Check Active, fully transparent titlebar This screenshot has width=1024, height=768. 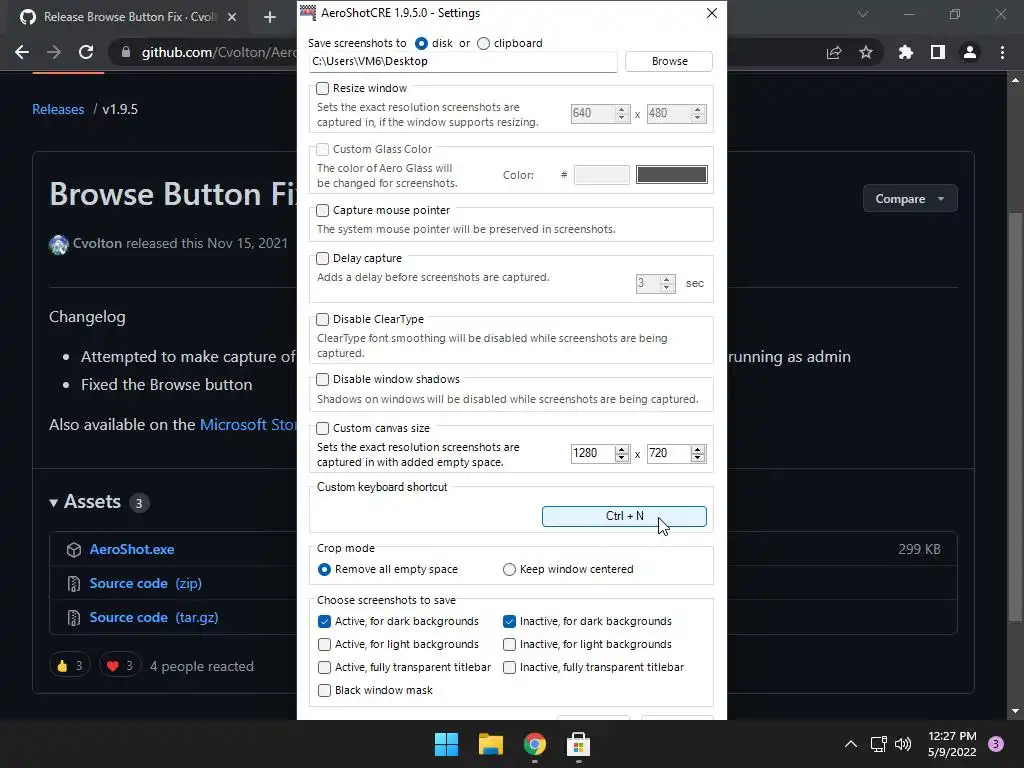tap(324, 667)
